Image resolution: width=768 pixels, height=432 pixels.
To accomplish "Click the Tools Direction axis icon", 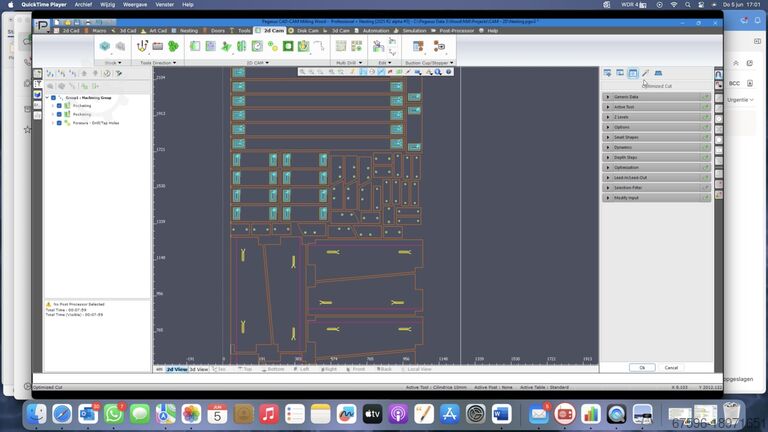I will (x=143, y=46).
